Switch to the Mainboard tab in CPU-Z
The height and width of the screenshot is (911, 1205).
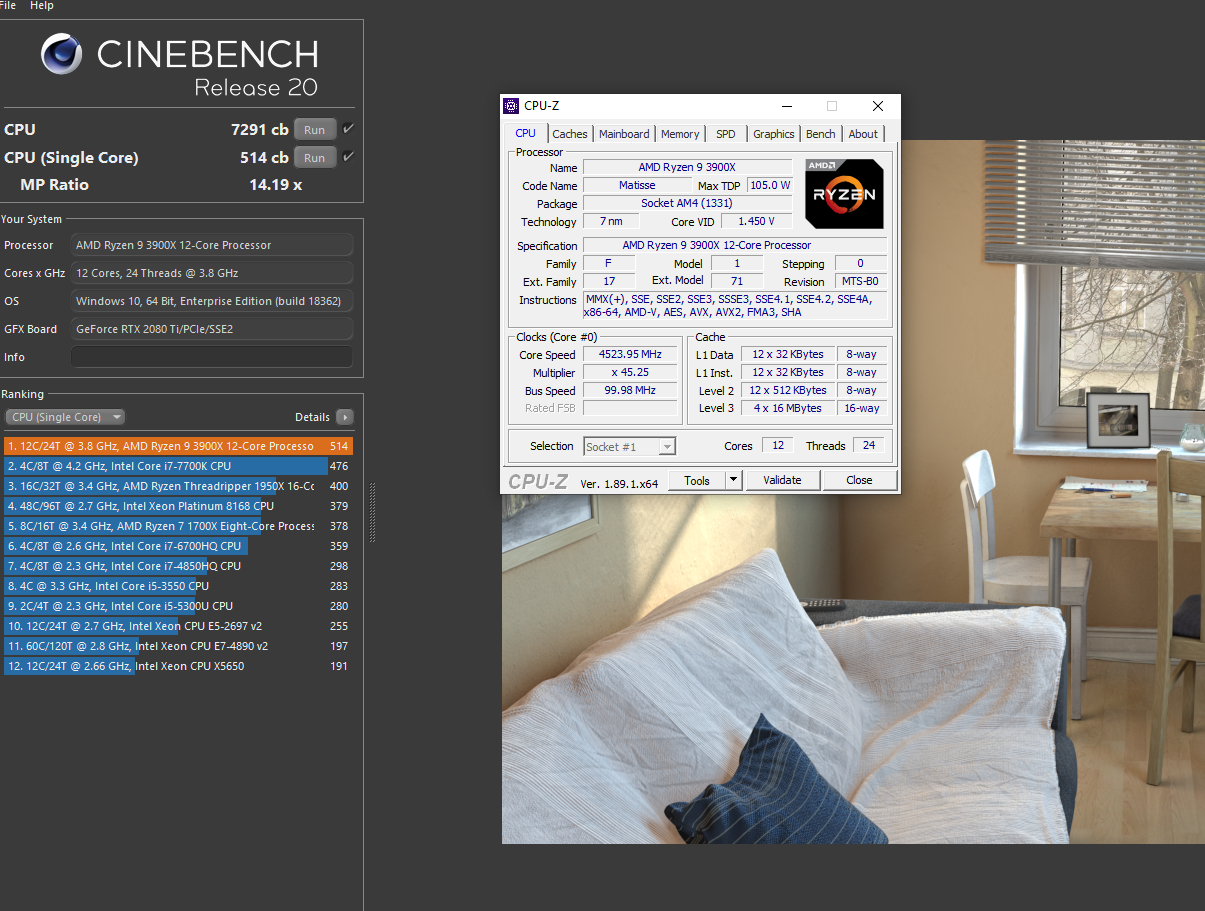tap(624, 134)
